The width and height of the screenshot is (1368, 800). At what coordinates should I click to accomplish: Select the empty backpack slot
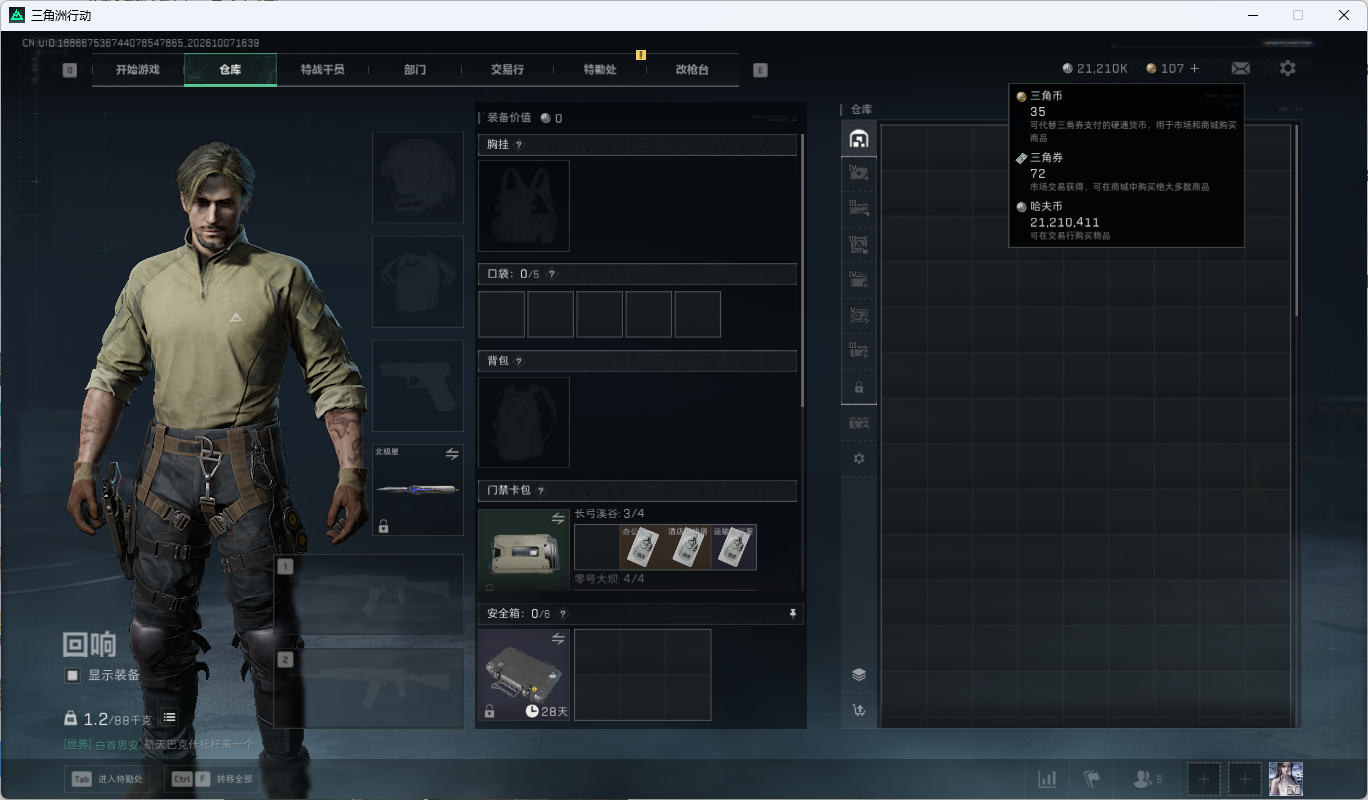click(x=524, y=422)
